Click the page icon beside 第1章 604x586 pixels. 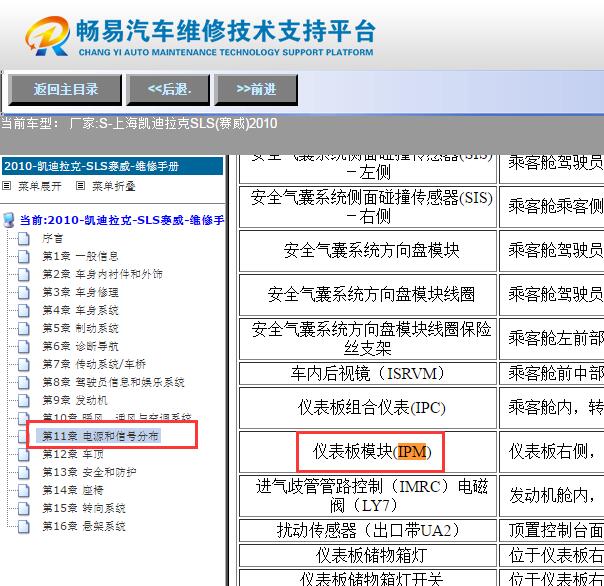point(24,256)
